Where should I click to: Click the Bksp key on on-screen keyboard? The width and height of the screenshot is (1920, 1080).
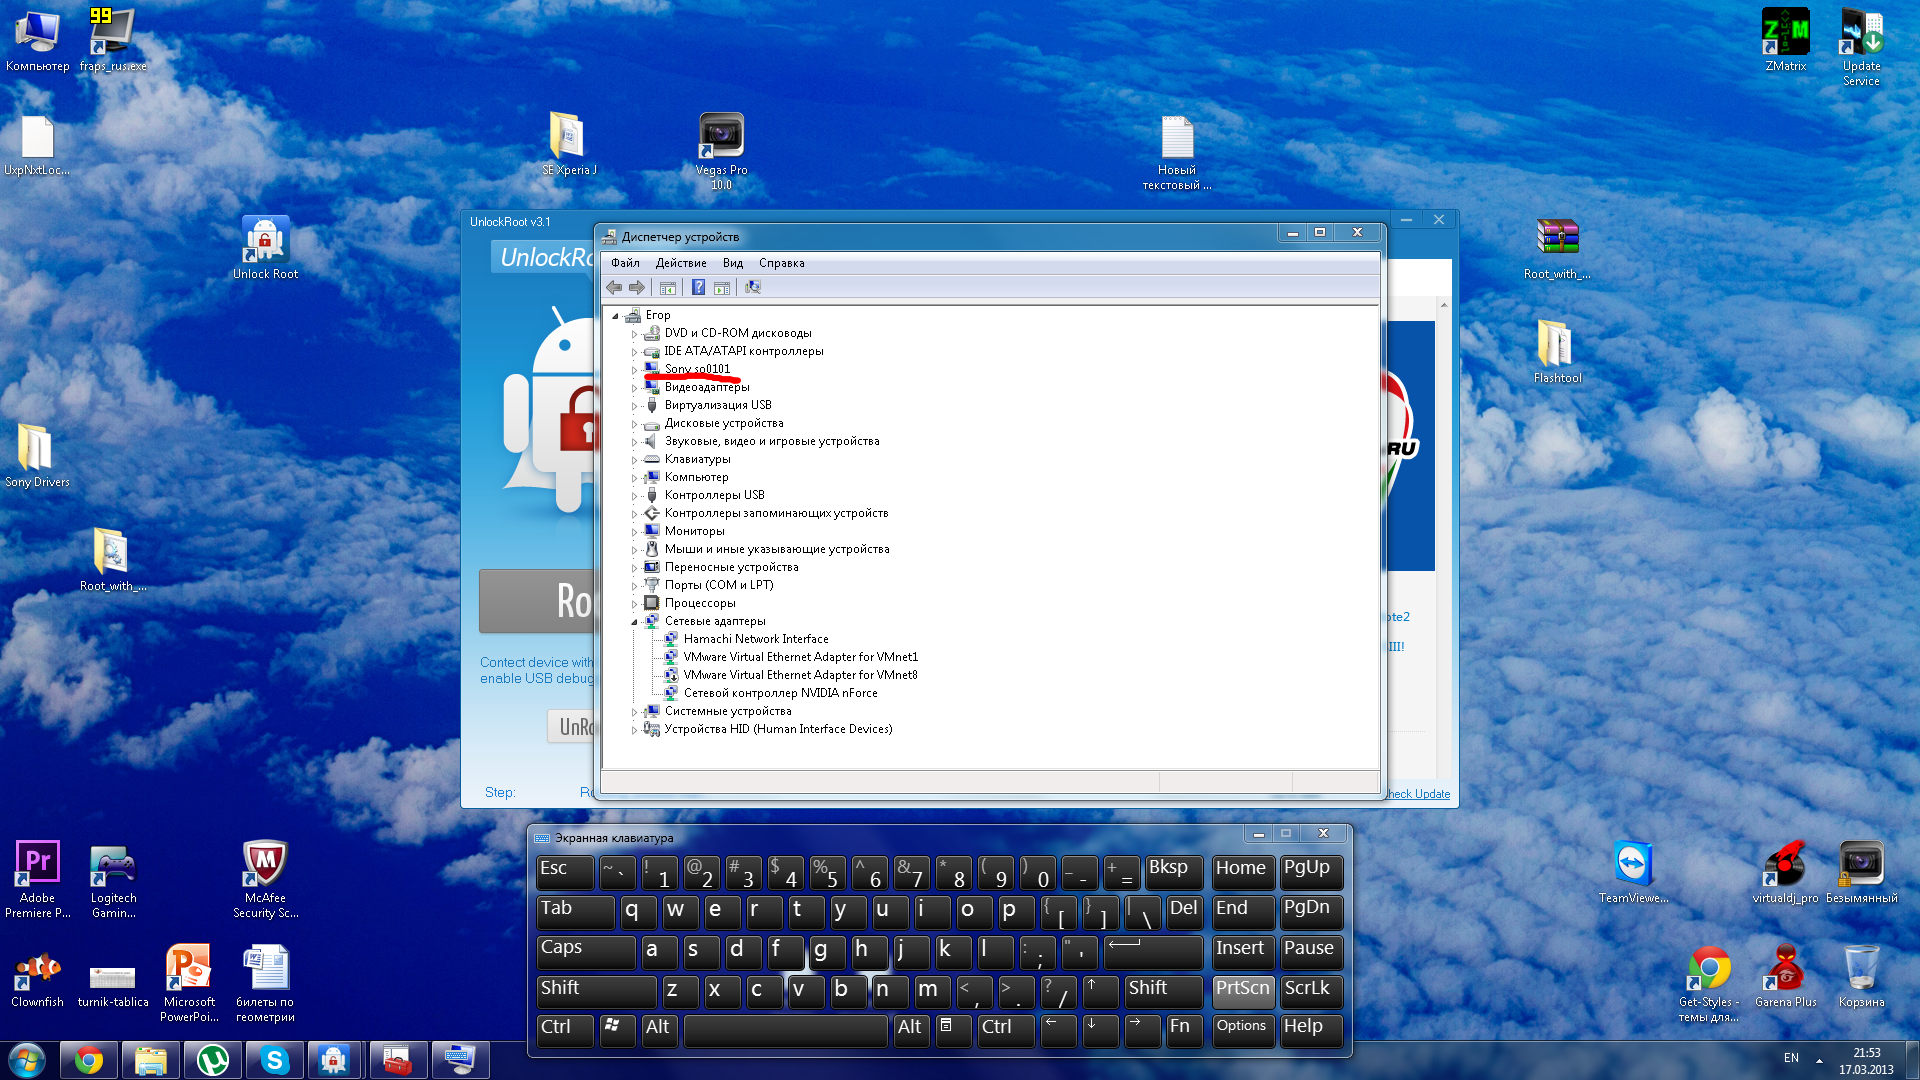pos(1174,872)
